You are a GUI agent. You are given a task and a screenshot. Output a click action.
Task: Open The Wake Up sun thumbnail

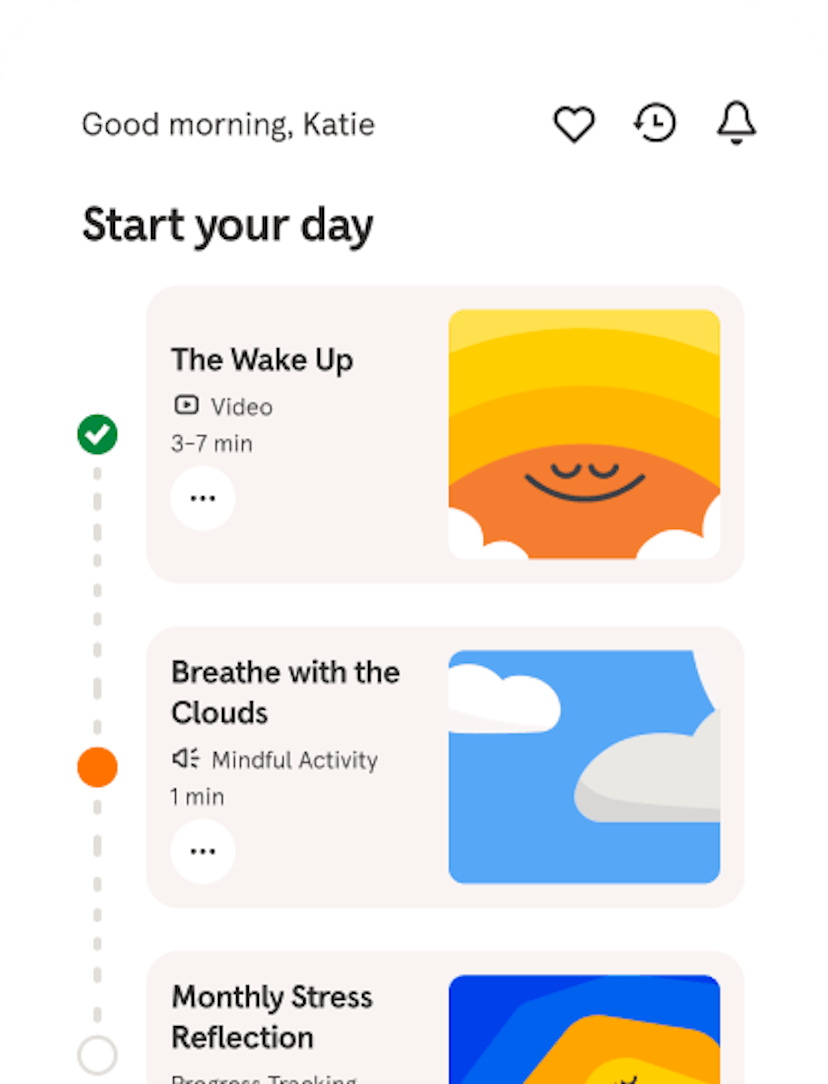584,434
